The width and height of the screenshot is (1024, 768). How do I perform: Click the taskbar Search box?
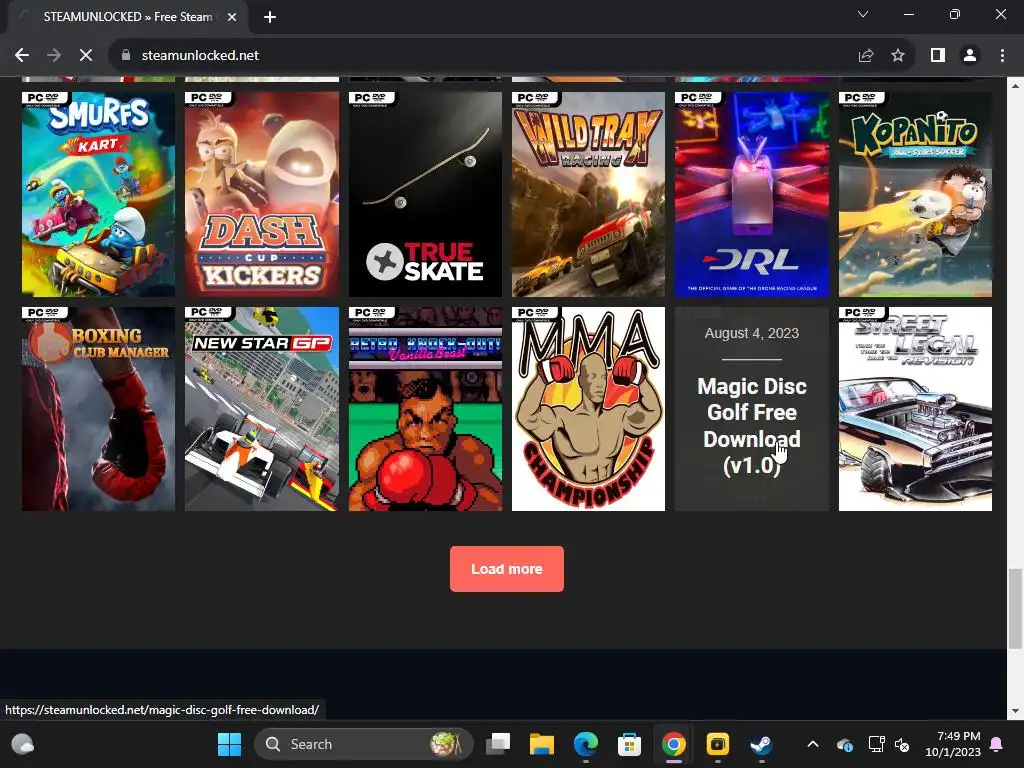[x=363, y=744]
